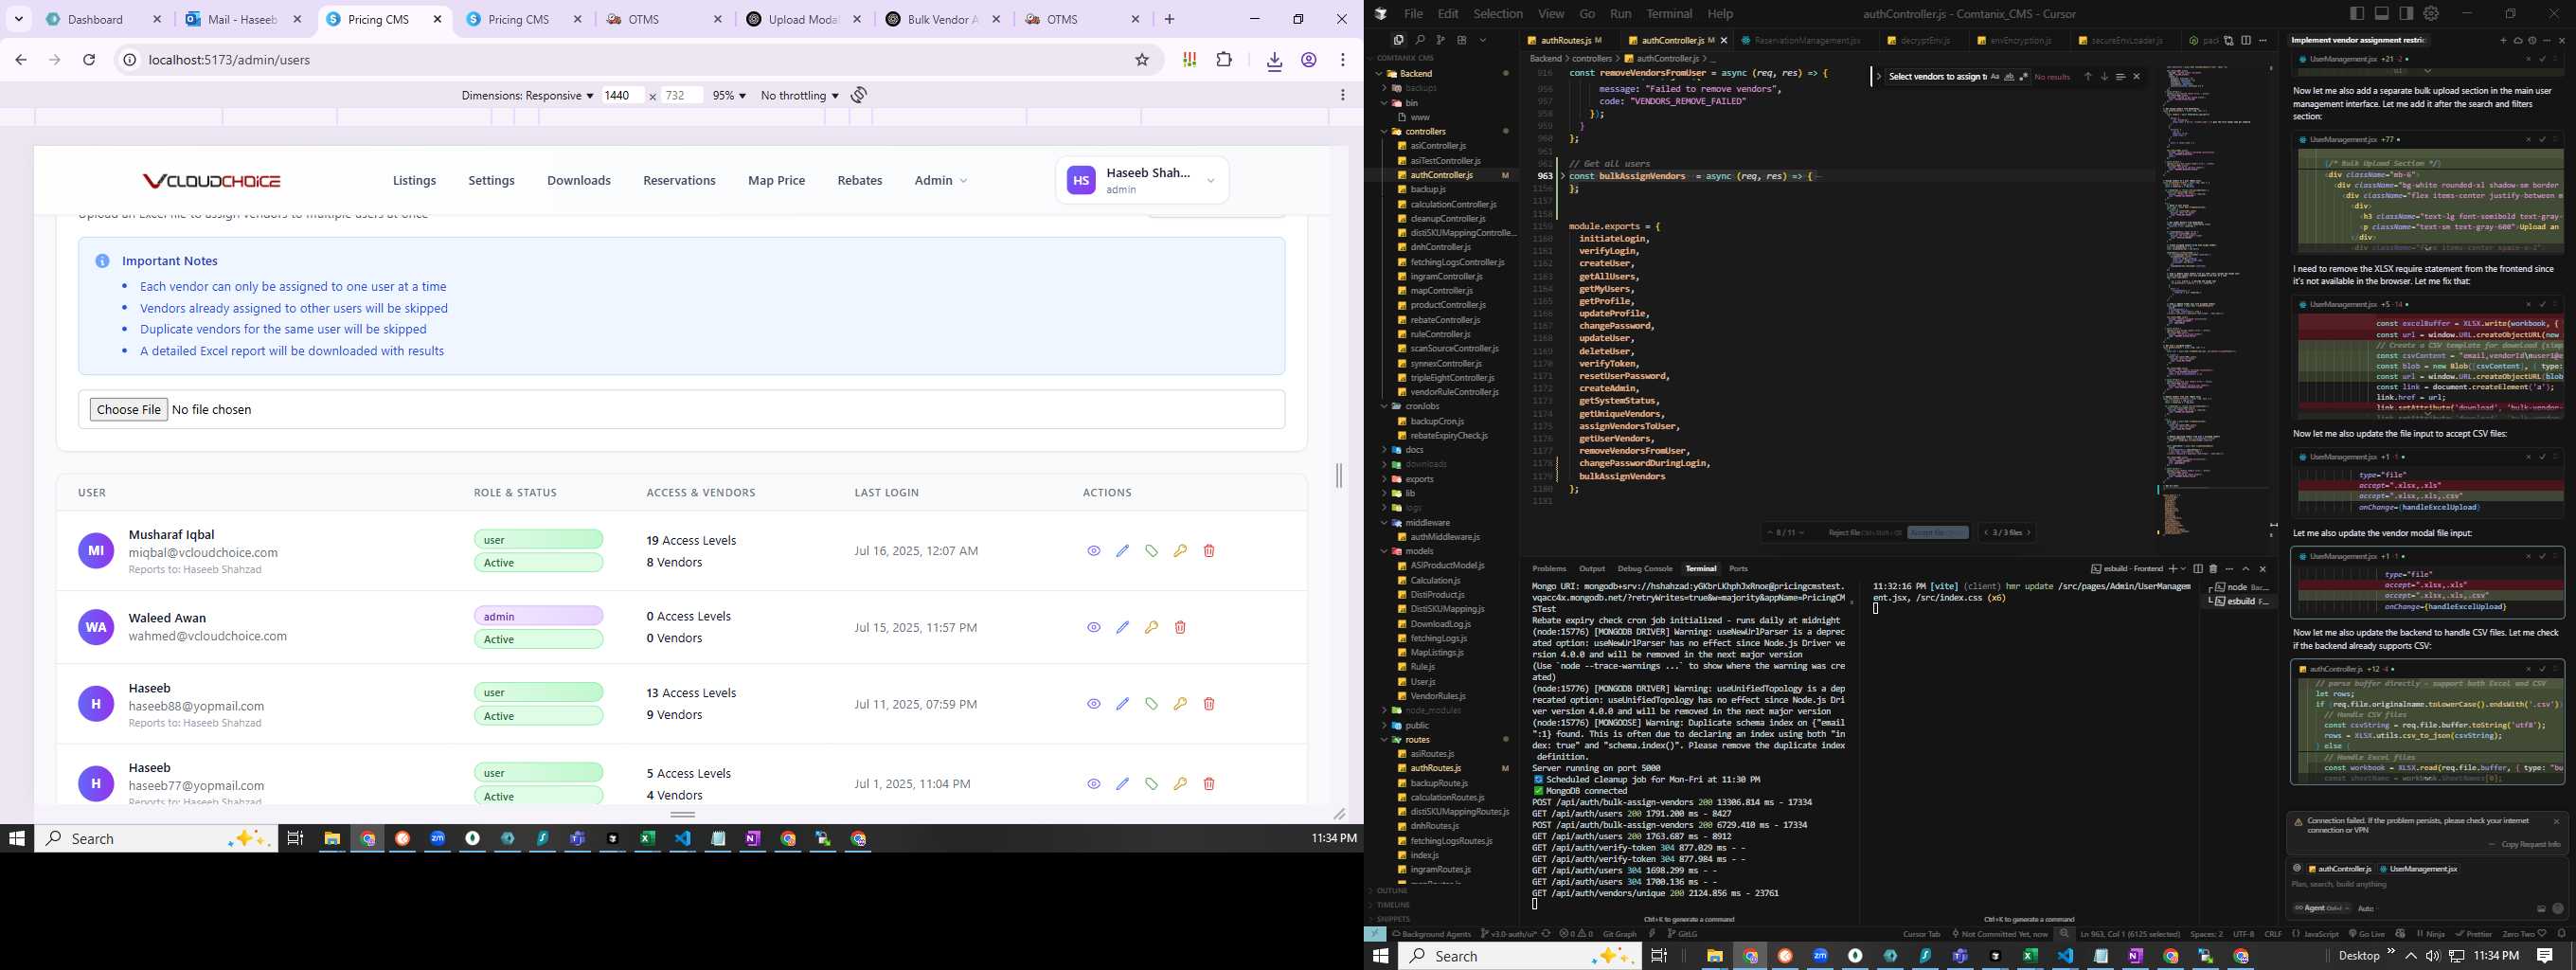Start a new chat with plus icon
The width and height of the screenshot is (2576, 970).
2503,40
